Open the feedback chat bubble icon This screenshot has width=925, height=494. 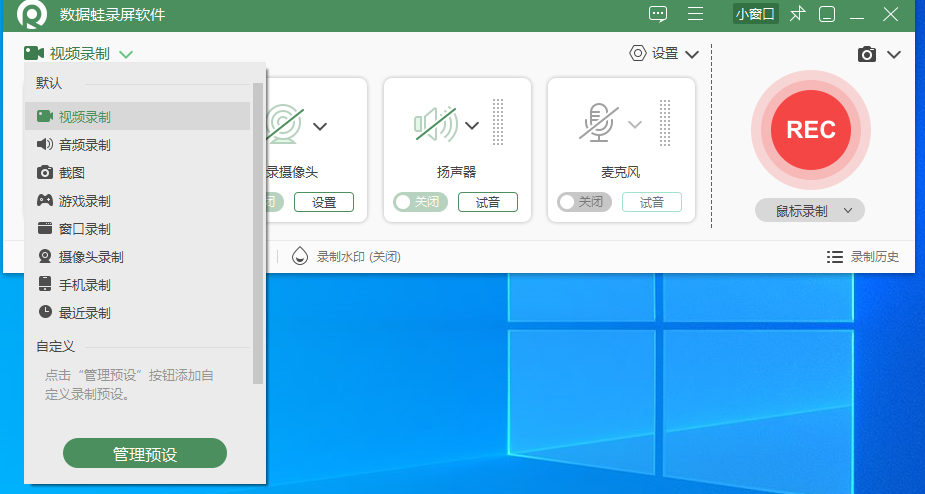coord(658,14)
